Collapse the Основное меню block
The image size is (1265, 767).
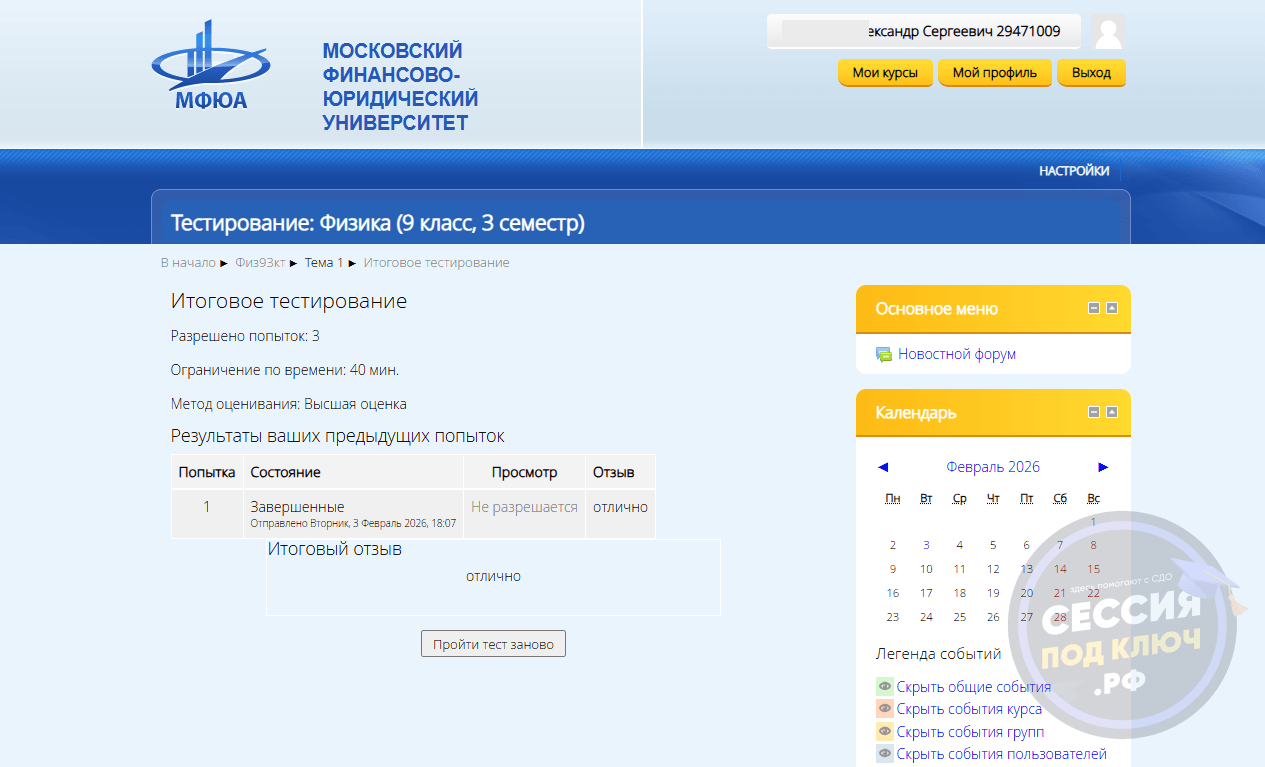point(1094,308)
